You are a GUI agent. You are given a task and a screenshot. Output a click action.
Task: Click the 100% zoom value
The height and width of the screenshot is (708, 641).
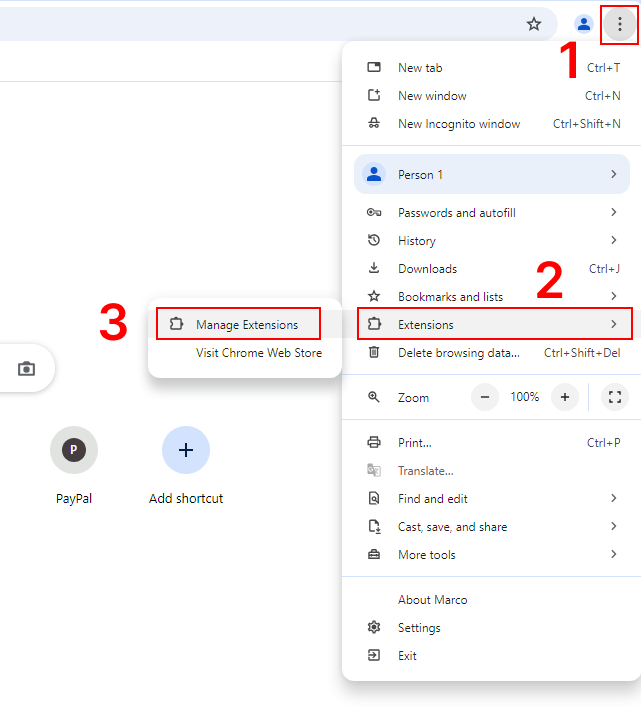click(525, 396)
